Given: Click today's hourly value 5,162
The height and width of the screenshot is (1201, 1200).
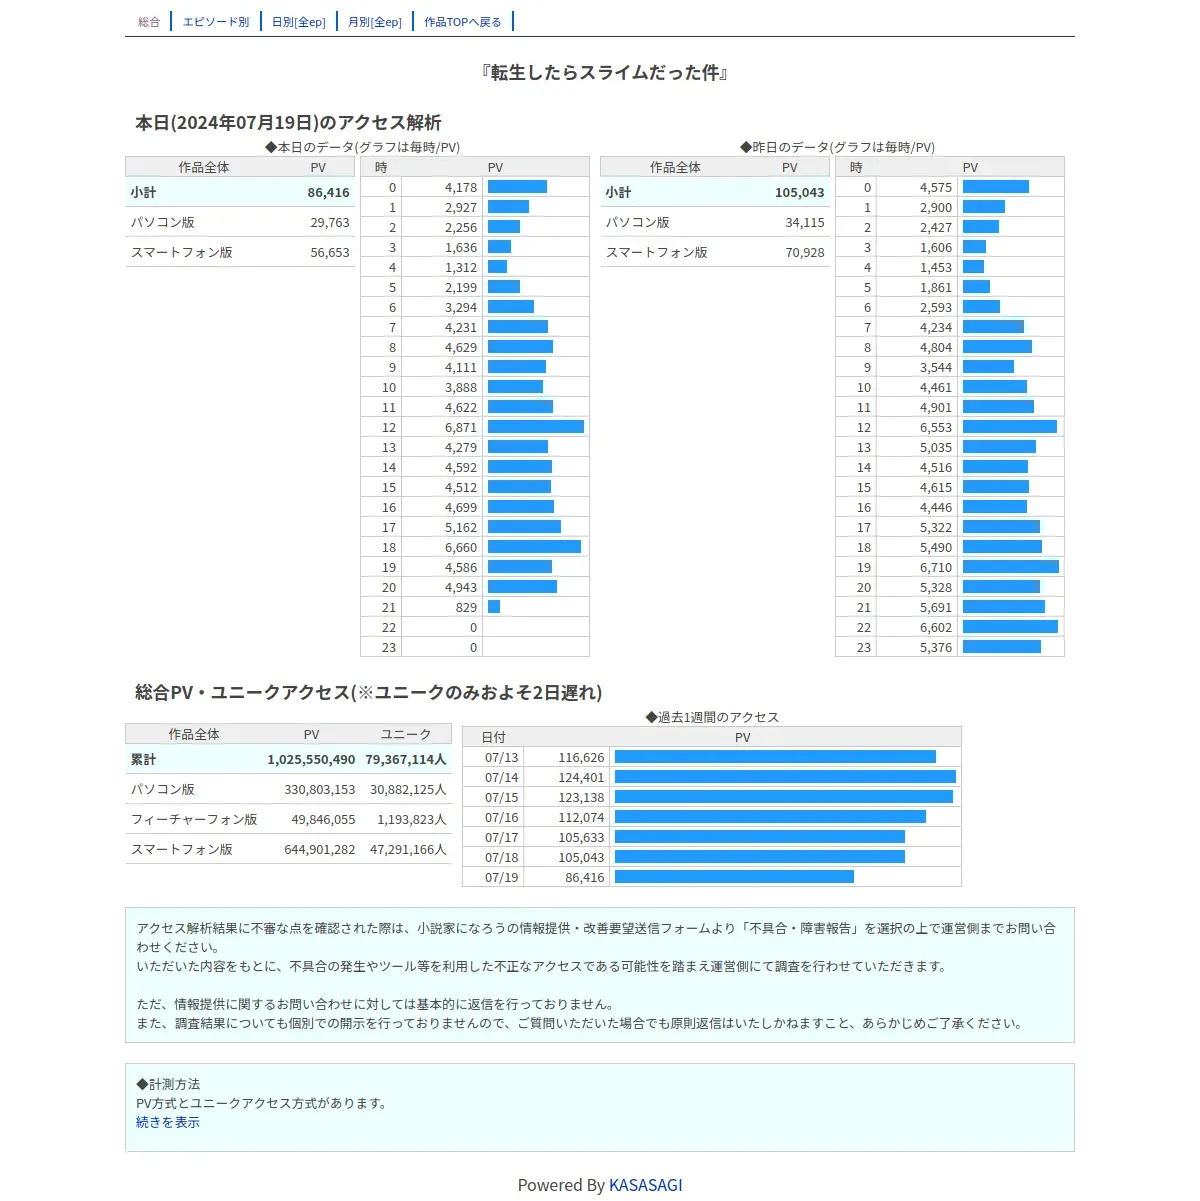Looking at the screenshot, I should click(461, 528).
